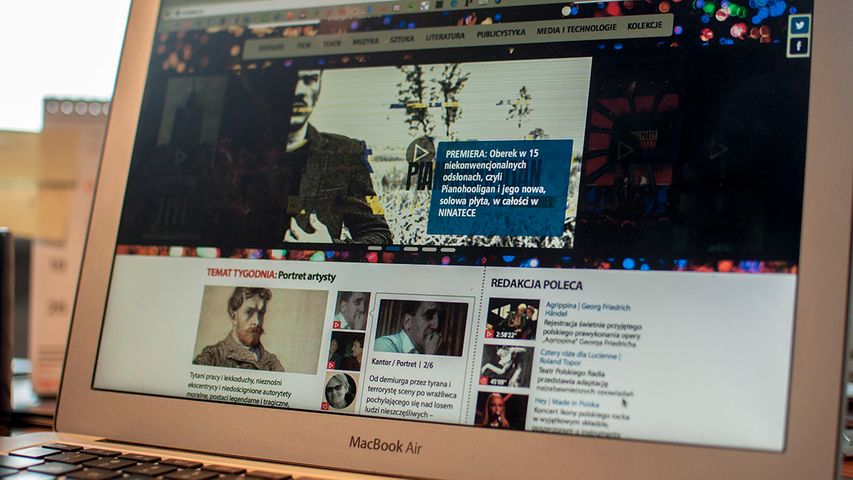This screenshot has height=480, width=853.
Task: Play the Pianohooligan featured video
Action: coord(420,152)
